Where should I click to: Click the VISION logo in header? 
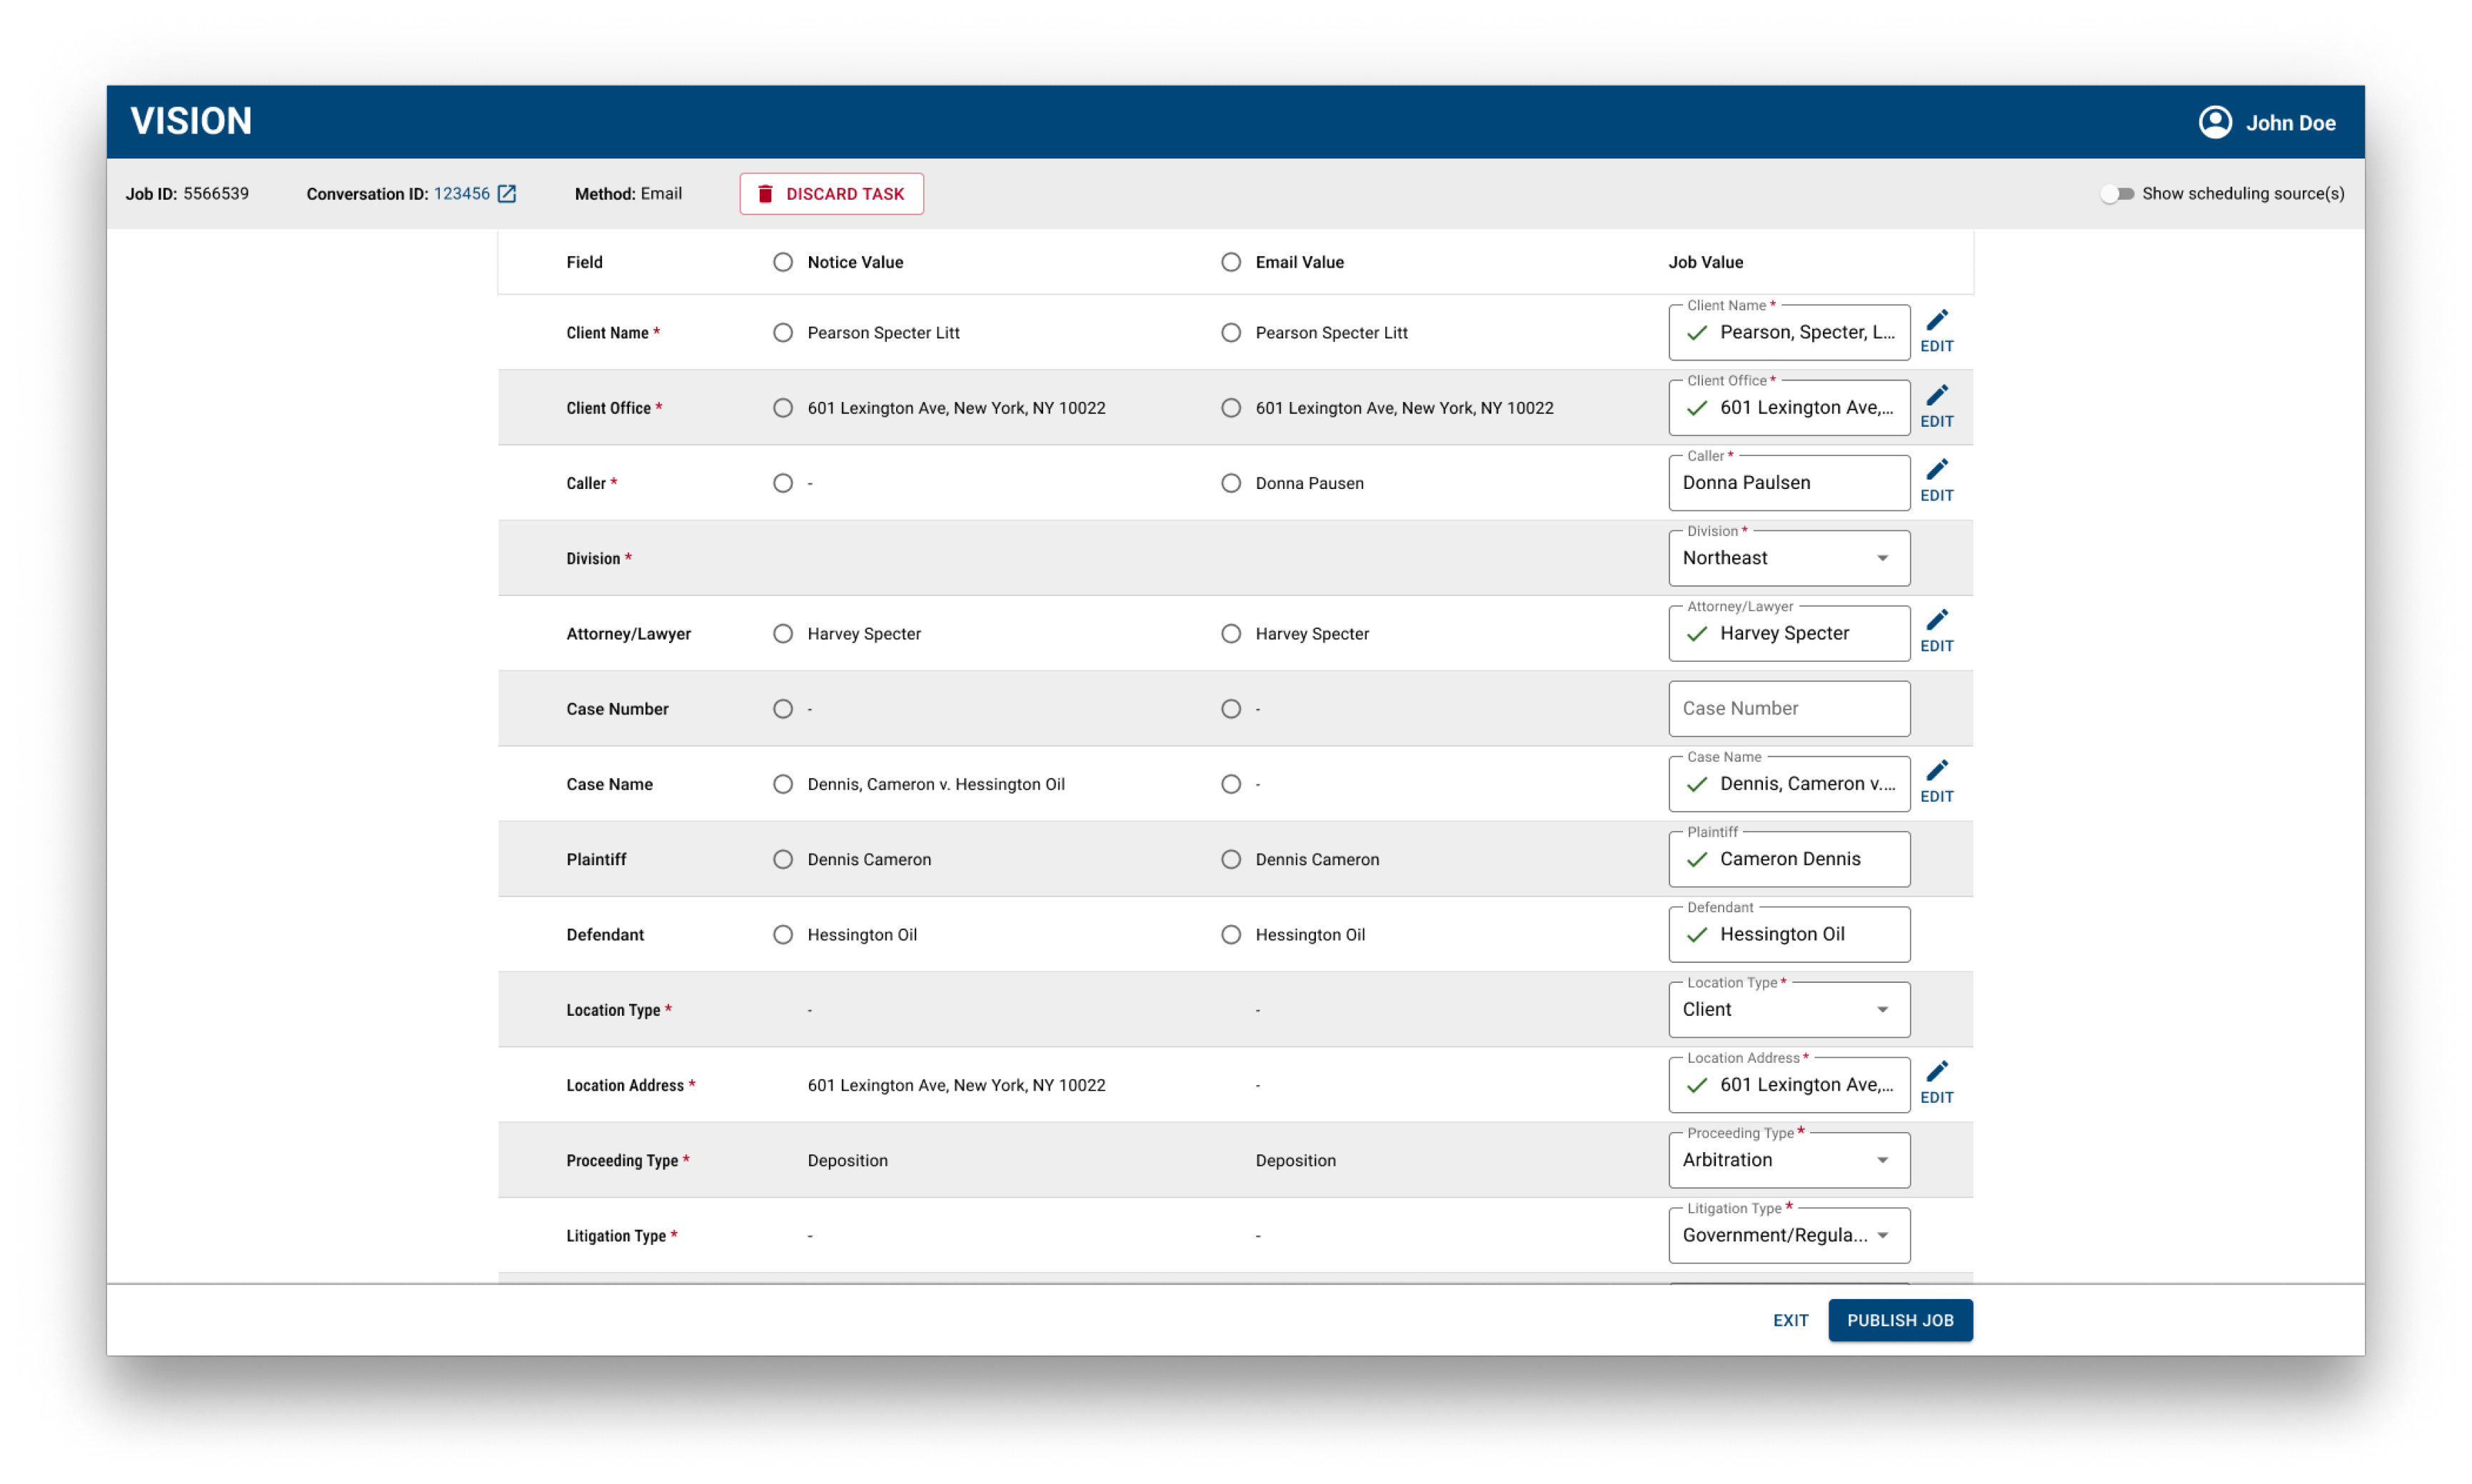191,121
